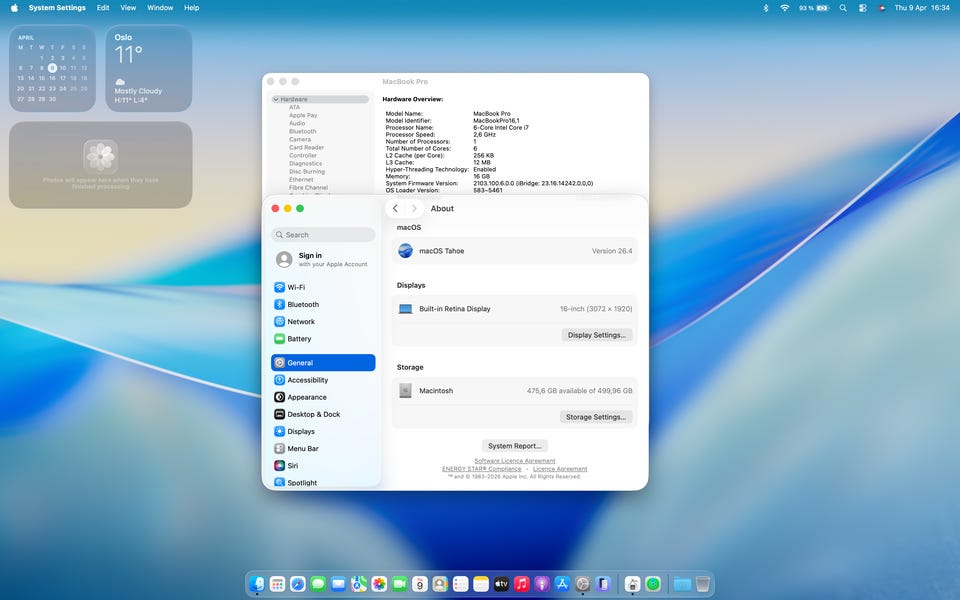Open FaceTime from the Dock

click(399, 584)
